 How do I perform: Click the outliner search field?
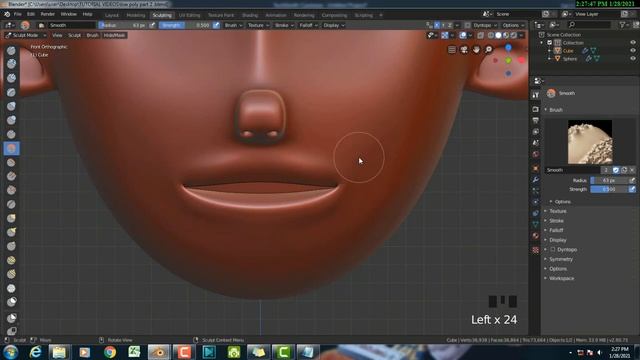pos(589,25)
